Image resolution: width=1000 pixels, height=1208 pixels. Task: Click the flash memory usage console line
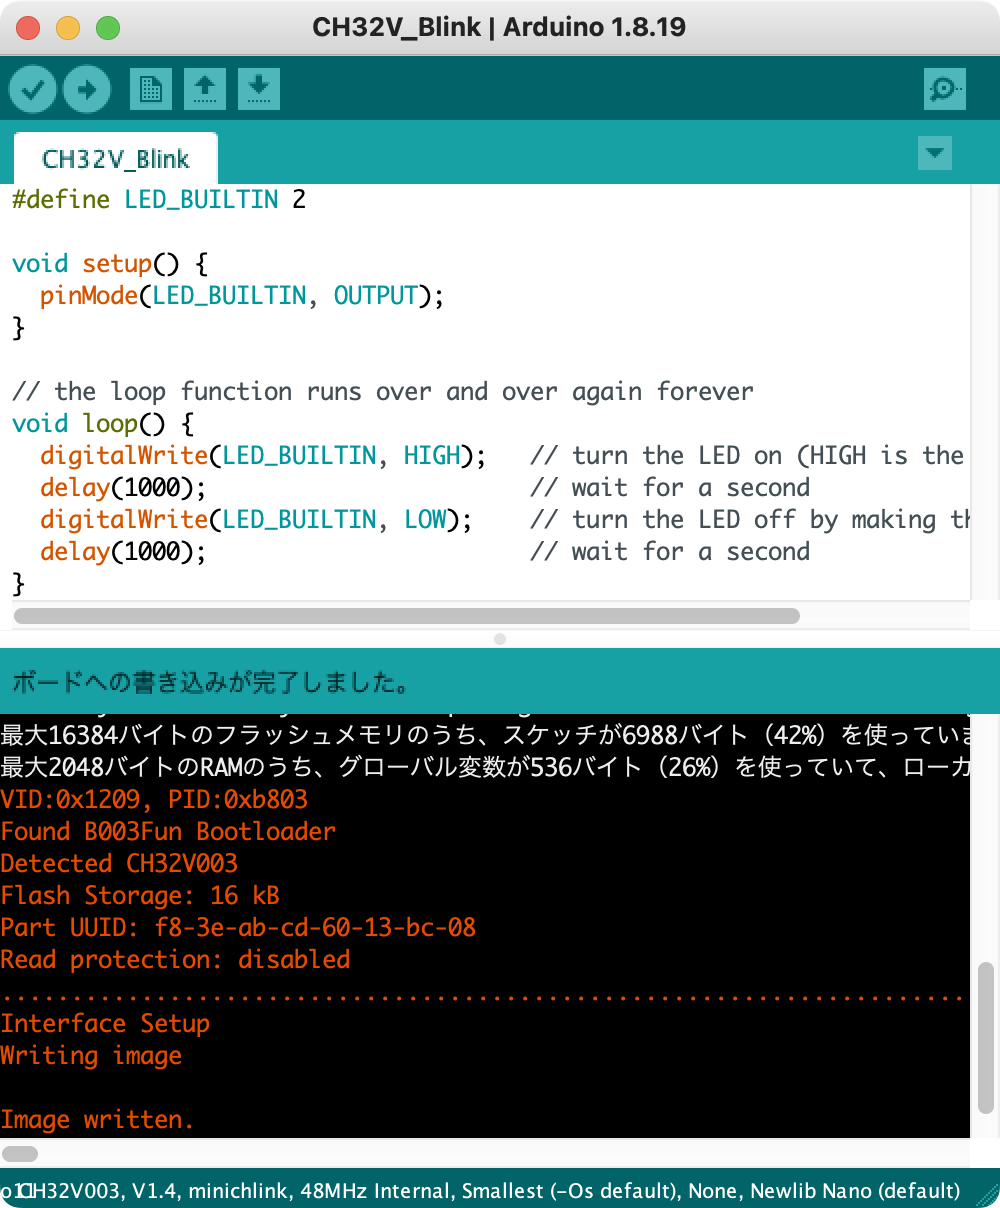point(485,735)
